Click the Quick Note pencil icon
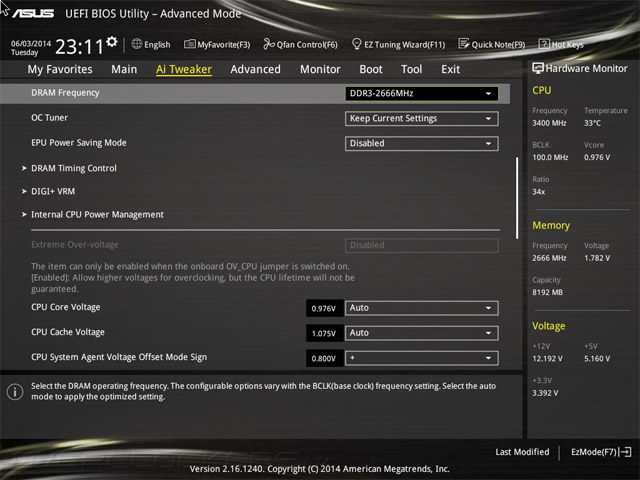 463,44
